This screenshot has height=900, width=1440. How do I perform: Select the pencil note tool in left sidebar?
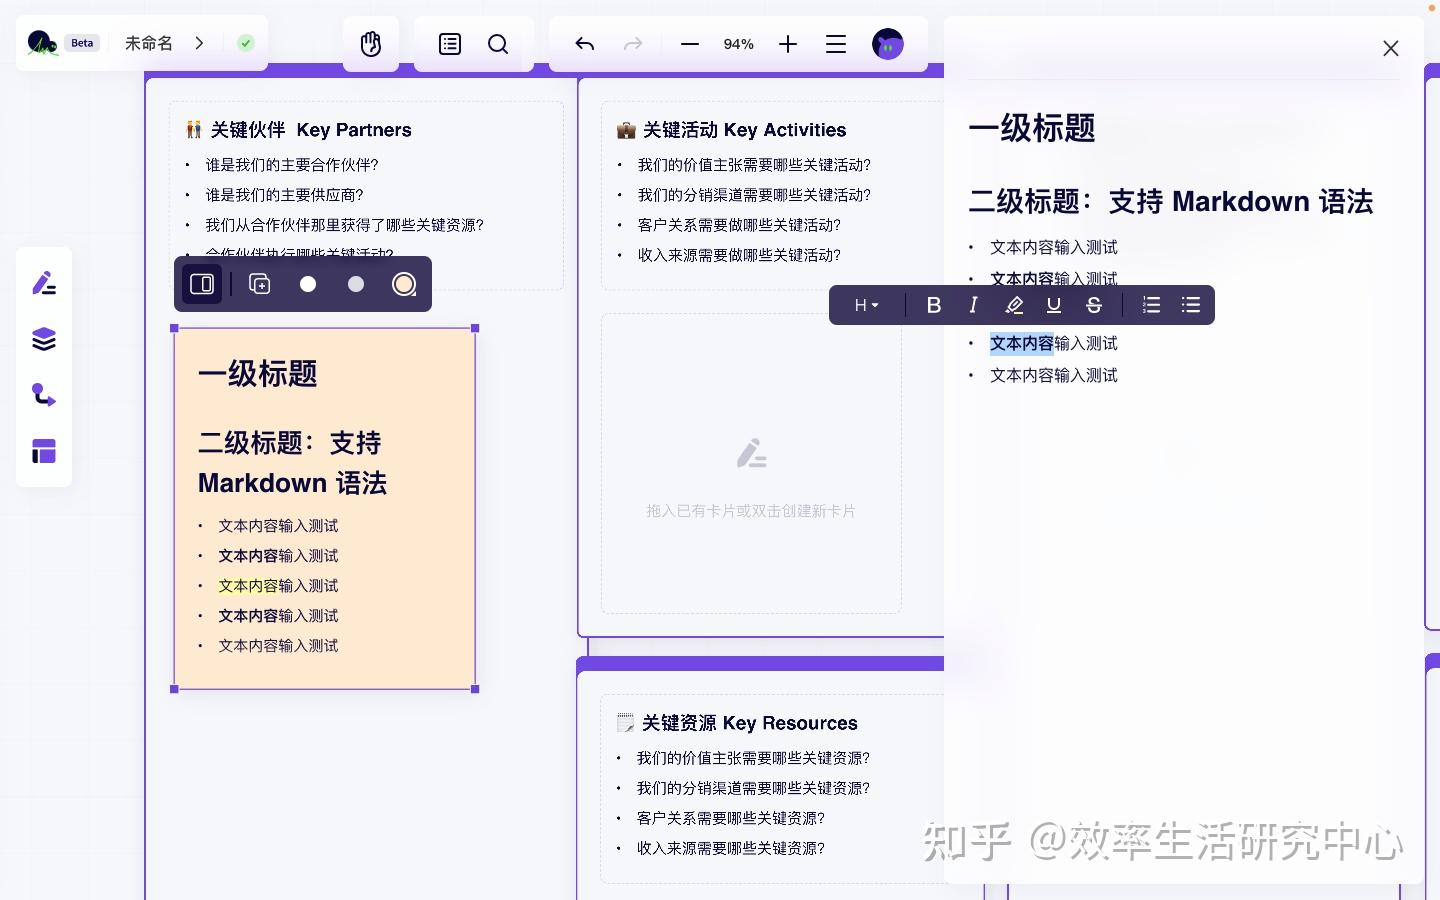pyautogui.click(x=43, y=283)
